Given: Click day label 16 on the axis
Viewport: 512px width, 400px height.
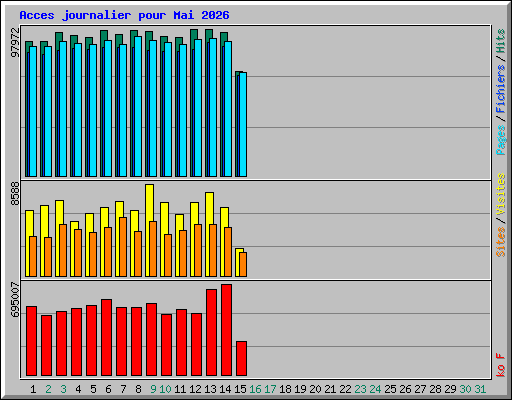Looking at the screenshot, I should point(255,389).
